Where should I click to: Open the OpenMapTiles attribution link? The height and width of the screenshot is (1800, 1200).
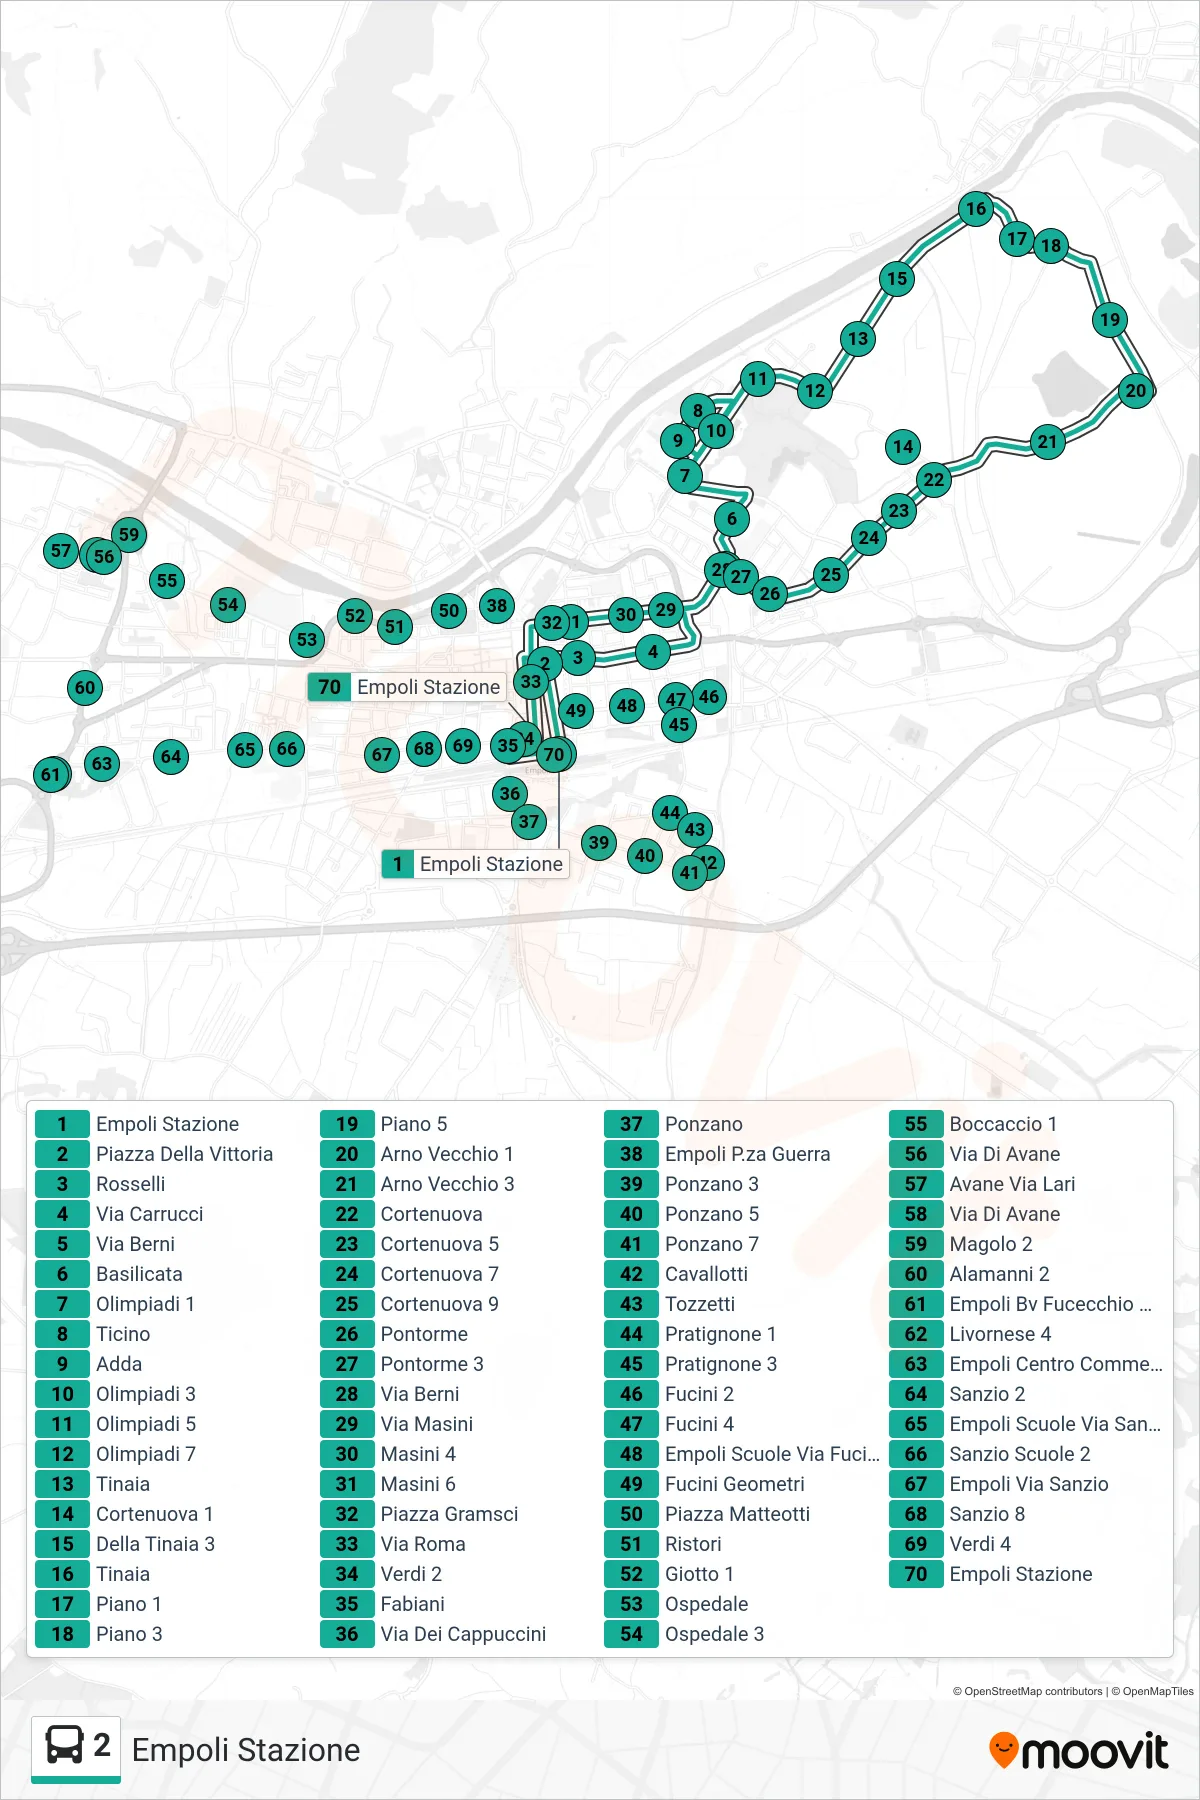click(x=1152, y=1691)
